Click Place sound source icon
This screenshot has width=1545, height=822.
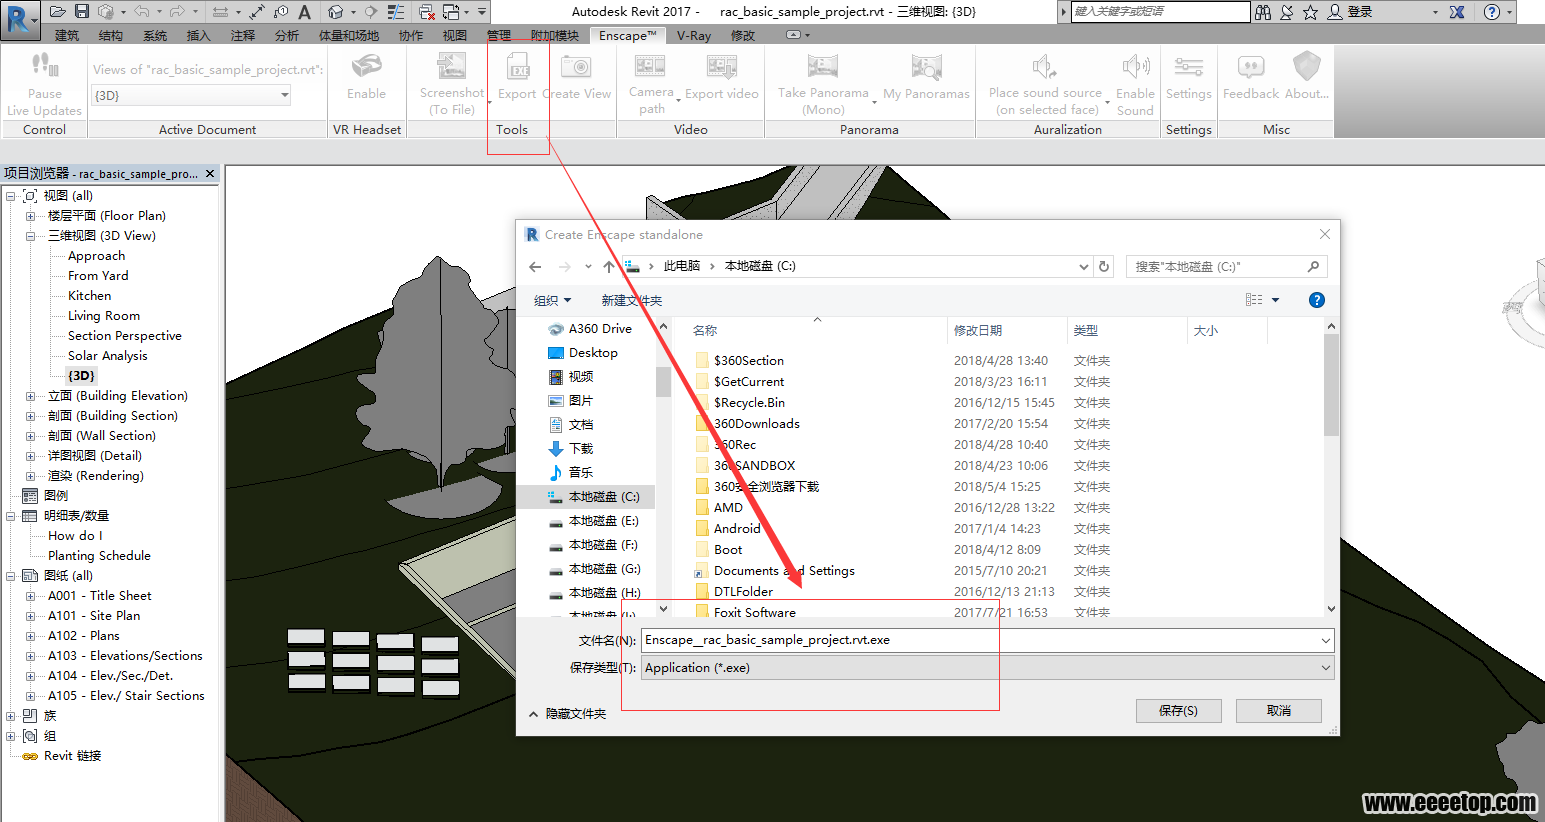coord(1045,67)
